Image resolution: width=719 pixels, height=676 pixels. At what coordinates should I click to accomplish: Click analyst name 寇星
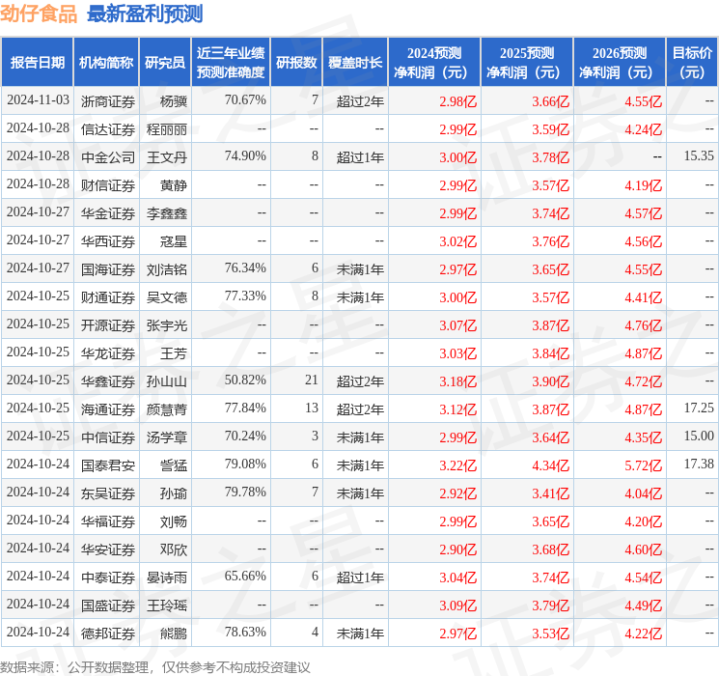coord(173,241)
